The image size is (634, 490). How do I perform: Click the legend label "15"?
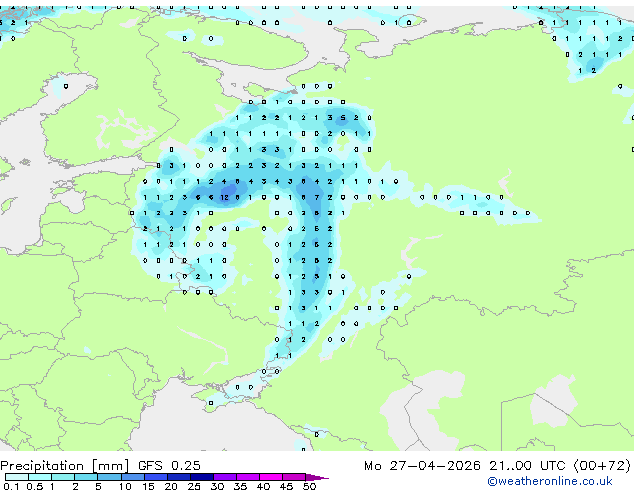click(x=148, y=486)
